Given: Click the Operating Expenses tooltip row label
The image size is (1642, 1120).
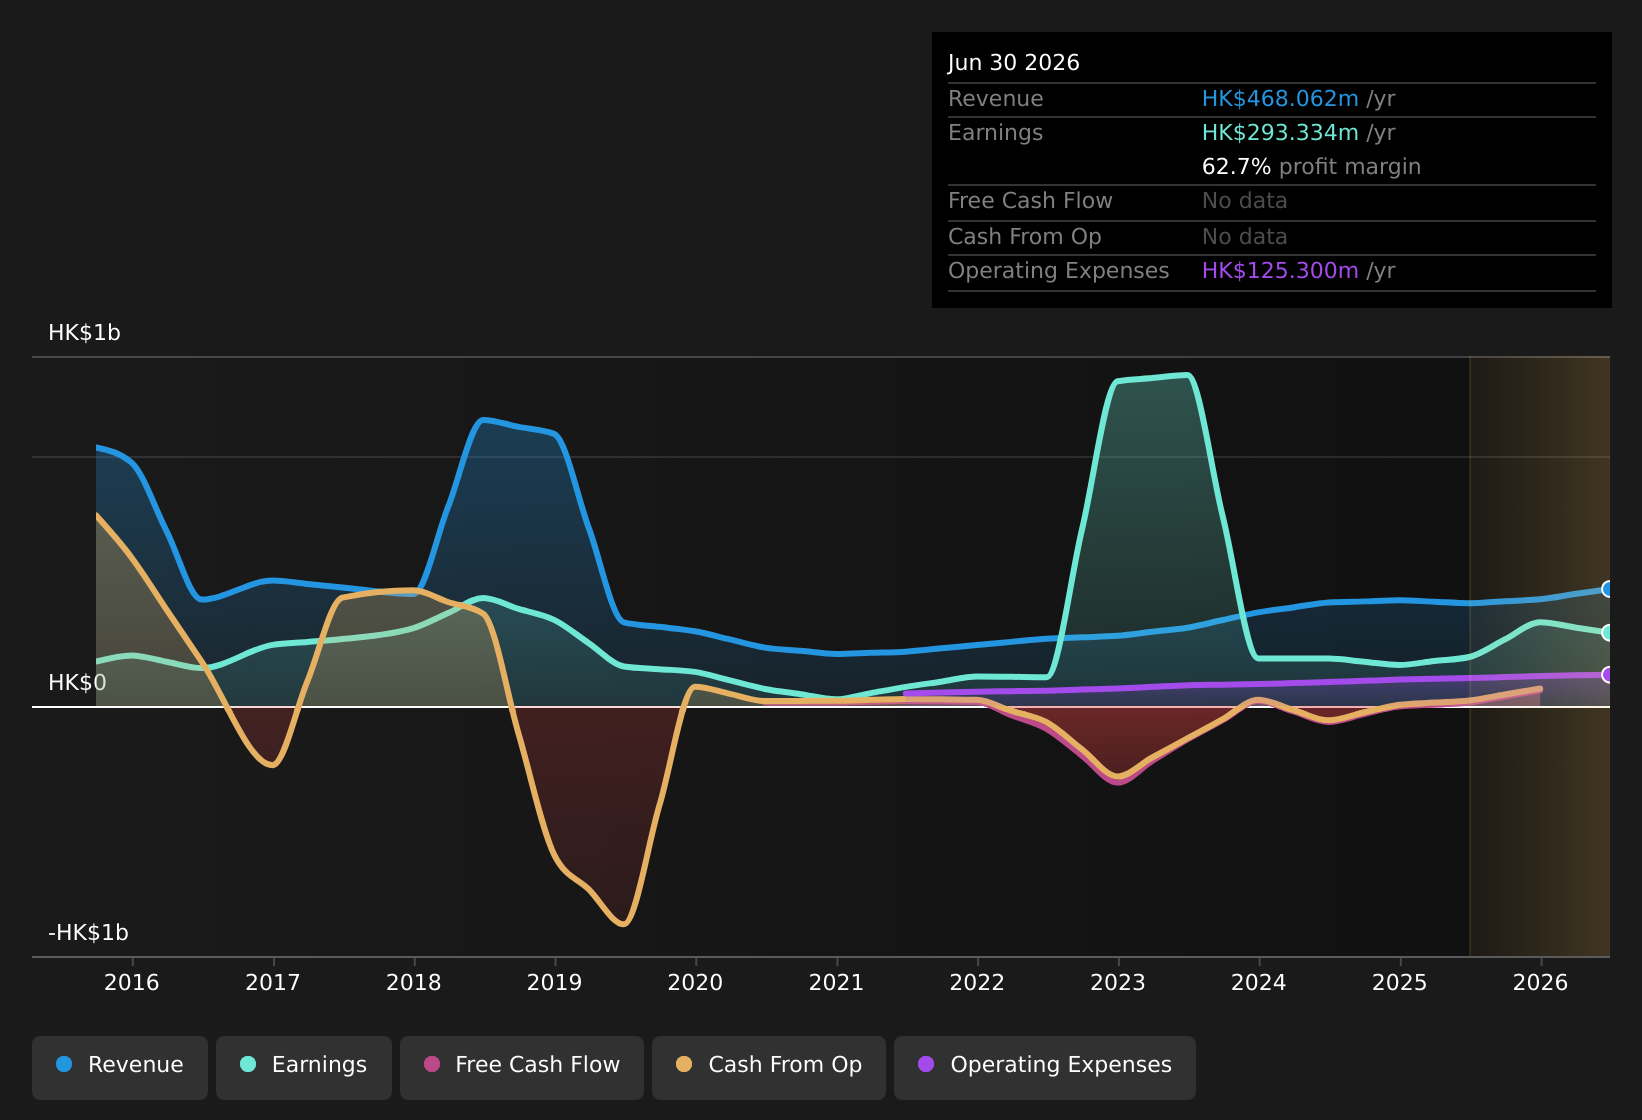Looking at the screenshot, I should tap(1059, 271).
